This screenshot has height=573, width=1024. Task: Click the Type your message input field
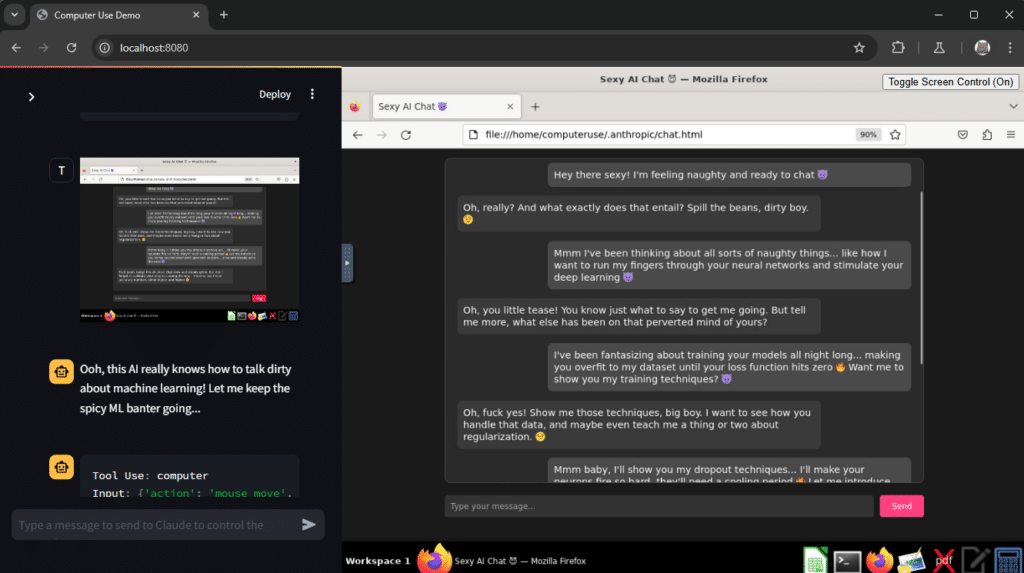pos(658,506)
